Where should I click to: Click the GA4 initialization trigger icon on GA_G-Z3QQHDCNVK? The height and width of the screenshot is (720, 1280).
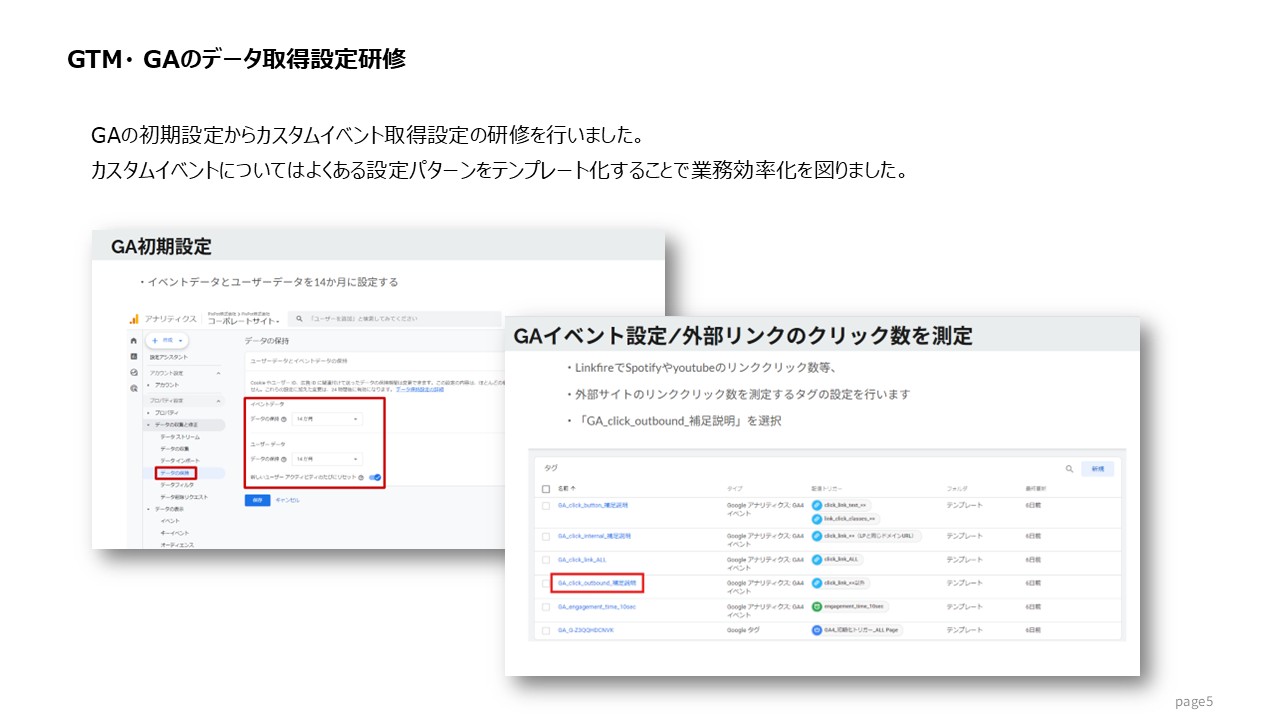click(x=817, y=630)
